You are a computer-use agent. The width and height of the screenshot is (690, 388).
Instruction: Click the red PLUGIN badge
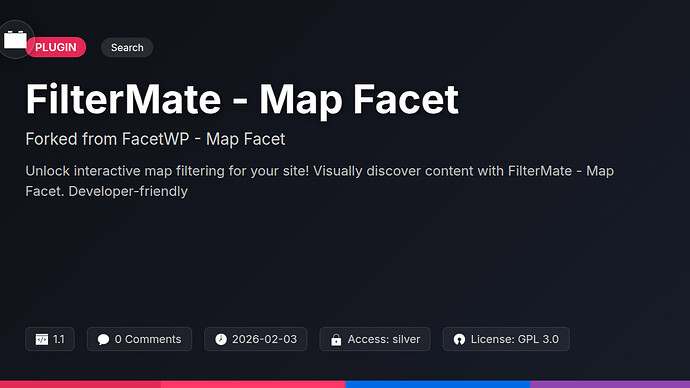[x=56, y=47]
